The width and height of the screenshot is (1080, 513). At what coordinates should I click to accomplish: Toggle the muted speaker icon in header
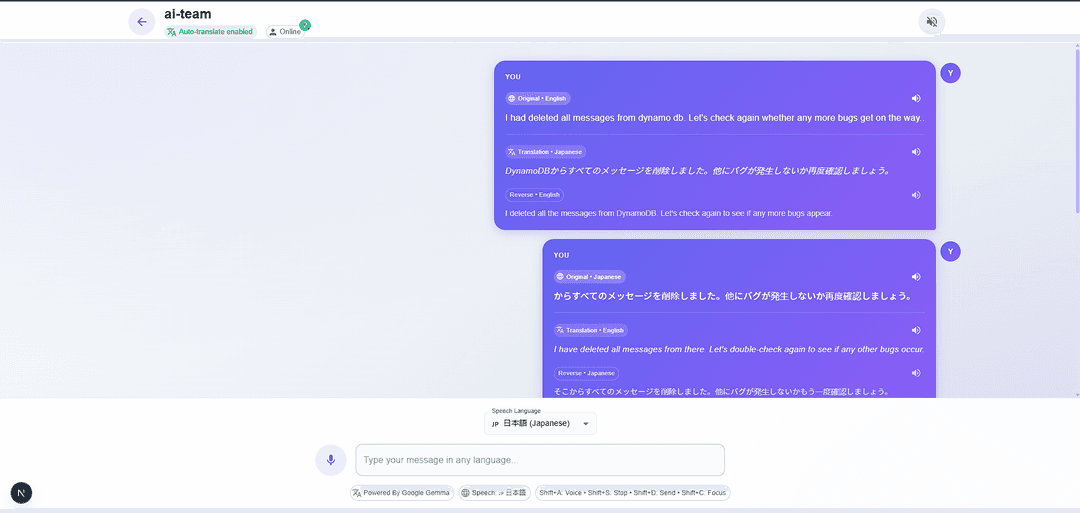(x=931, y=22)
